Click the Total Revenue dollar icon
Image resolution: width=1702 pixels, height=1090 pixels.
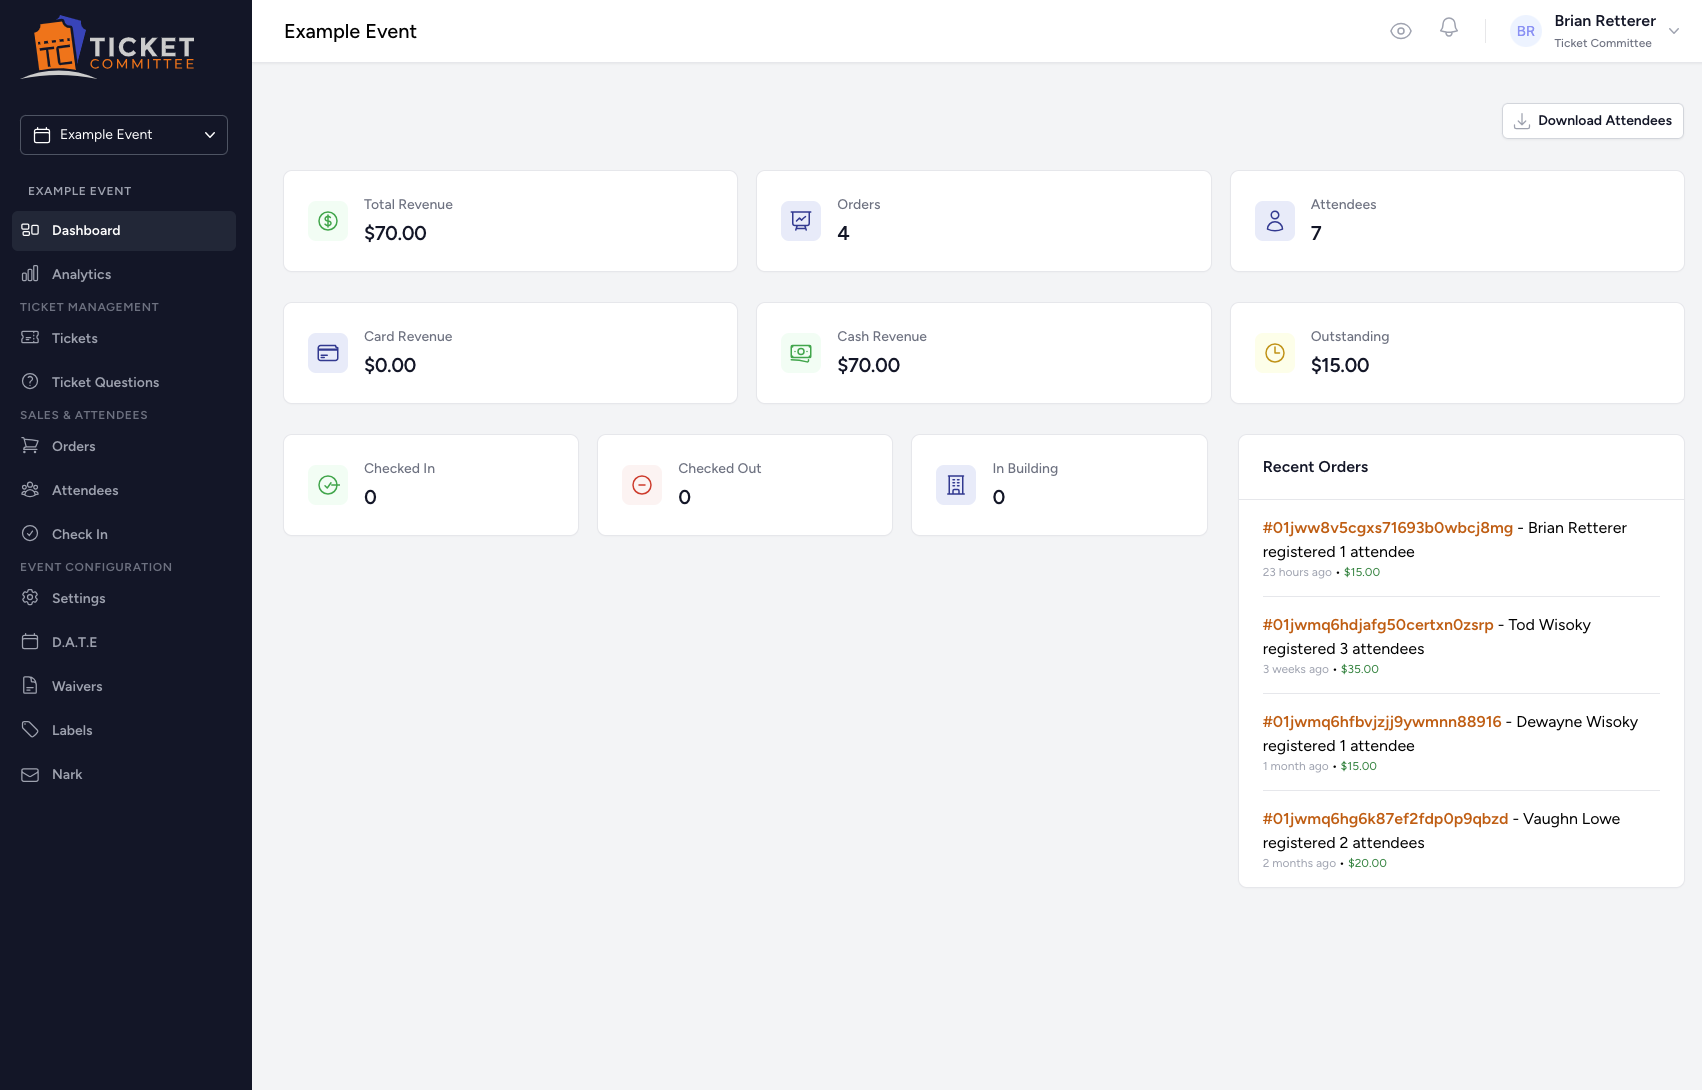point(328,221)
